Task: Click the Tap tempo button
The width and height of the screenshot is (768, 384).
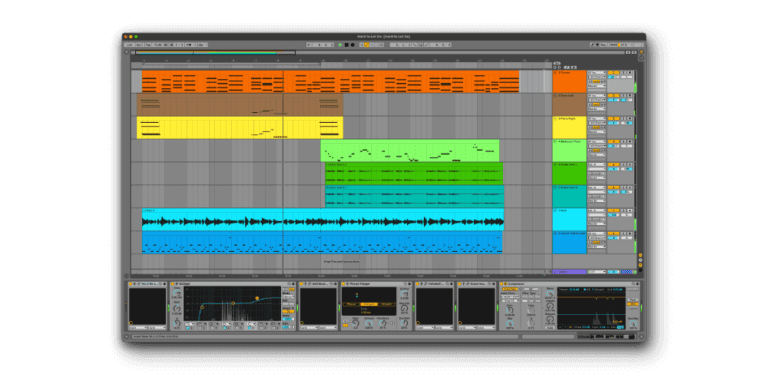Action: coord(148,45)
